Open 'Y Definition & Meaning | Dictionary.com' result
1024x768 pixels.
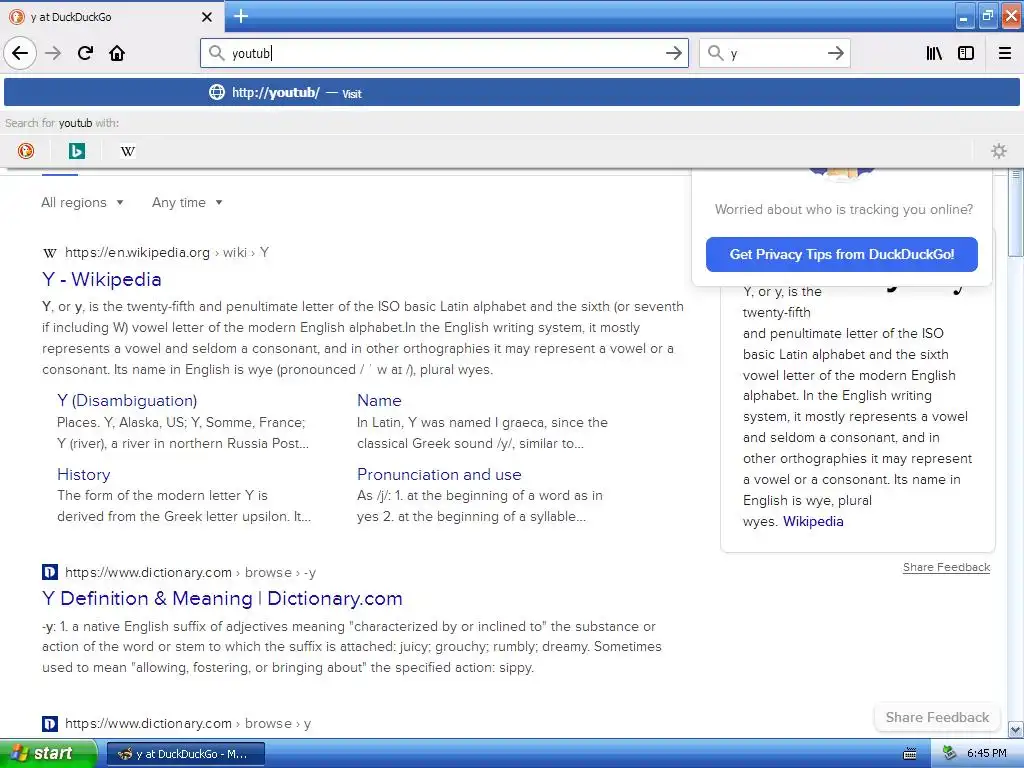[x=222, y=598]
